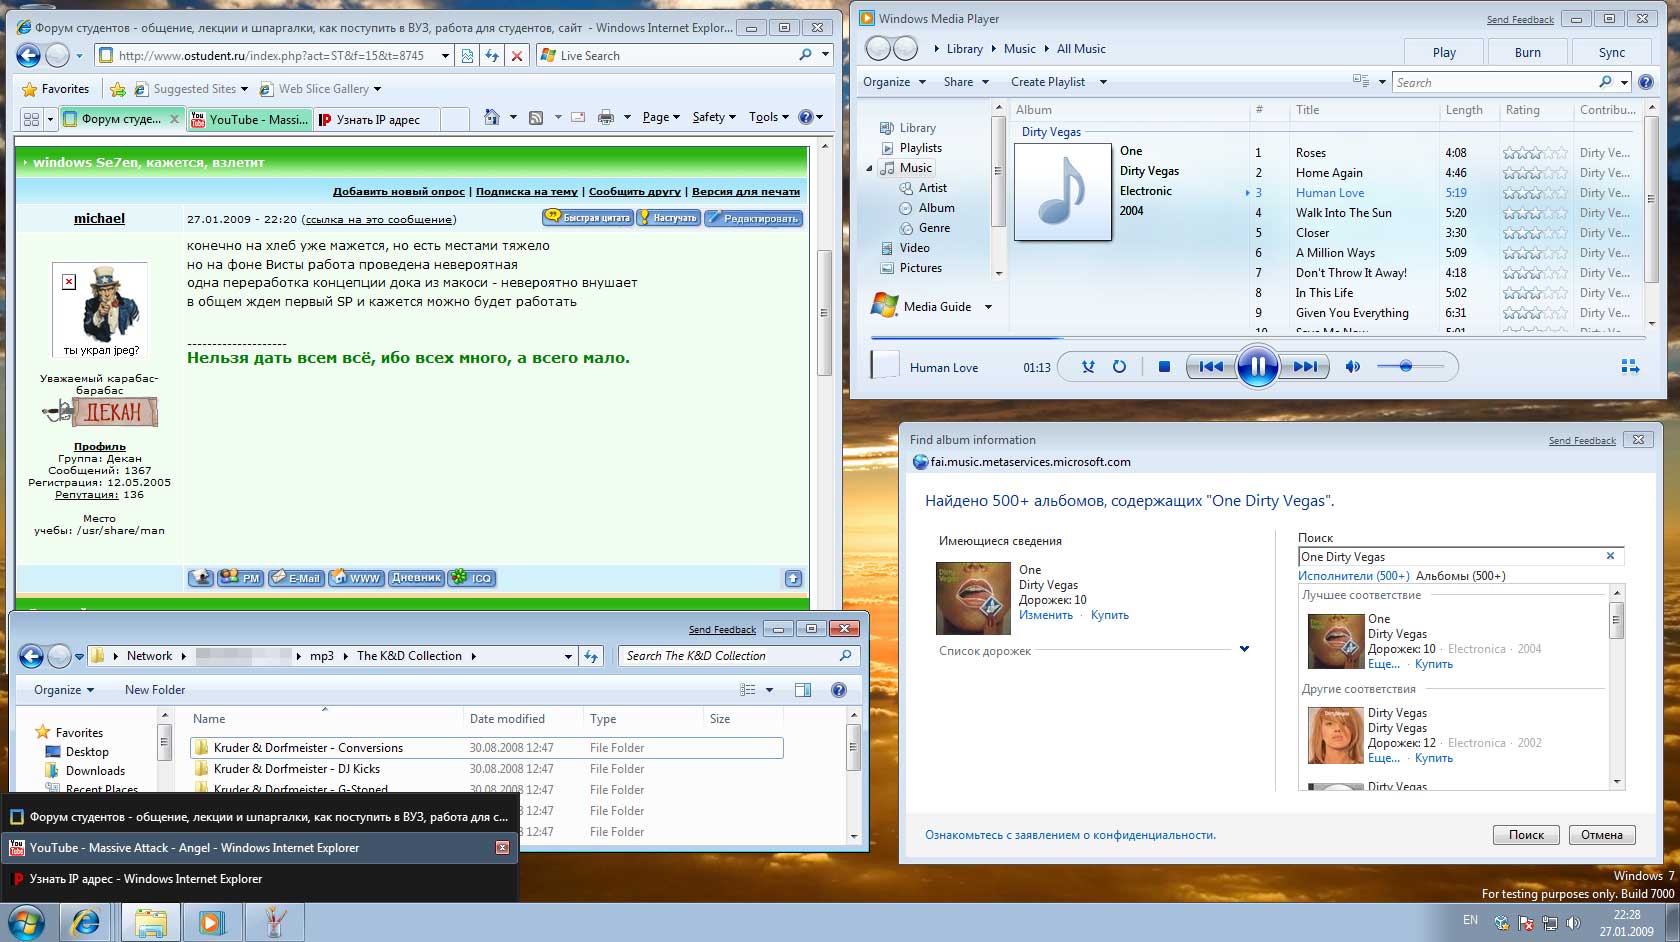Open the Safety menu in IE

713,117
